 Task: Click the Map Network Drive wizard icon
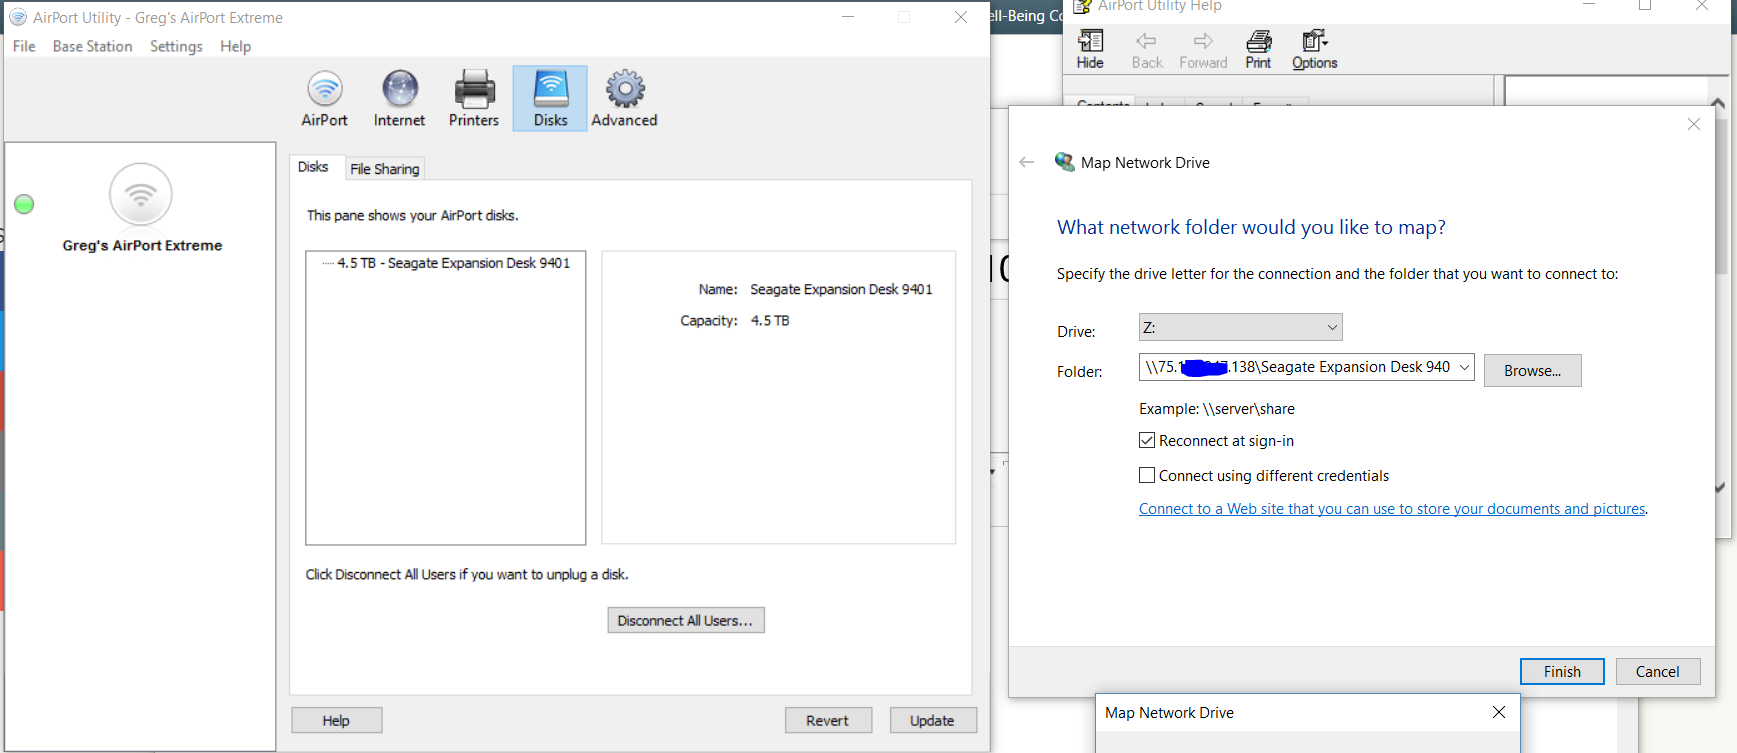(x=1065, y=162)
